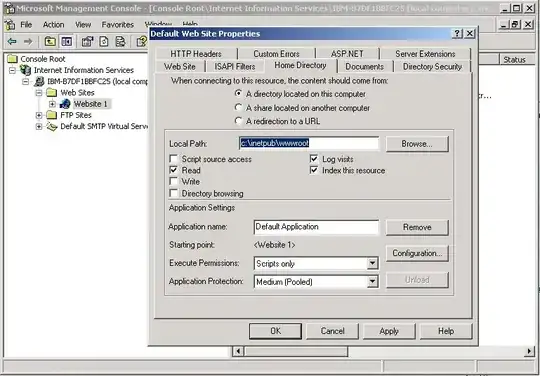Switch to the Directory Security tab
The width and height of the screenshot is (540, 376).
tap(432, 66)
